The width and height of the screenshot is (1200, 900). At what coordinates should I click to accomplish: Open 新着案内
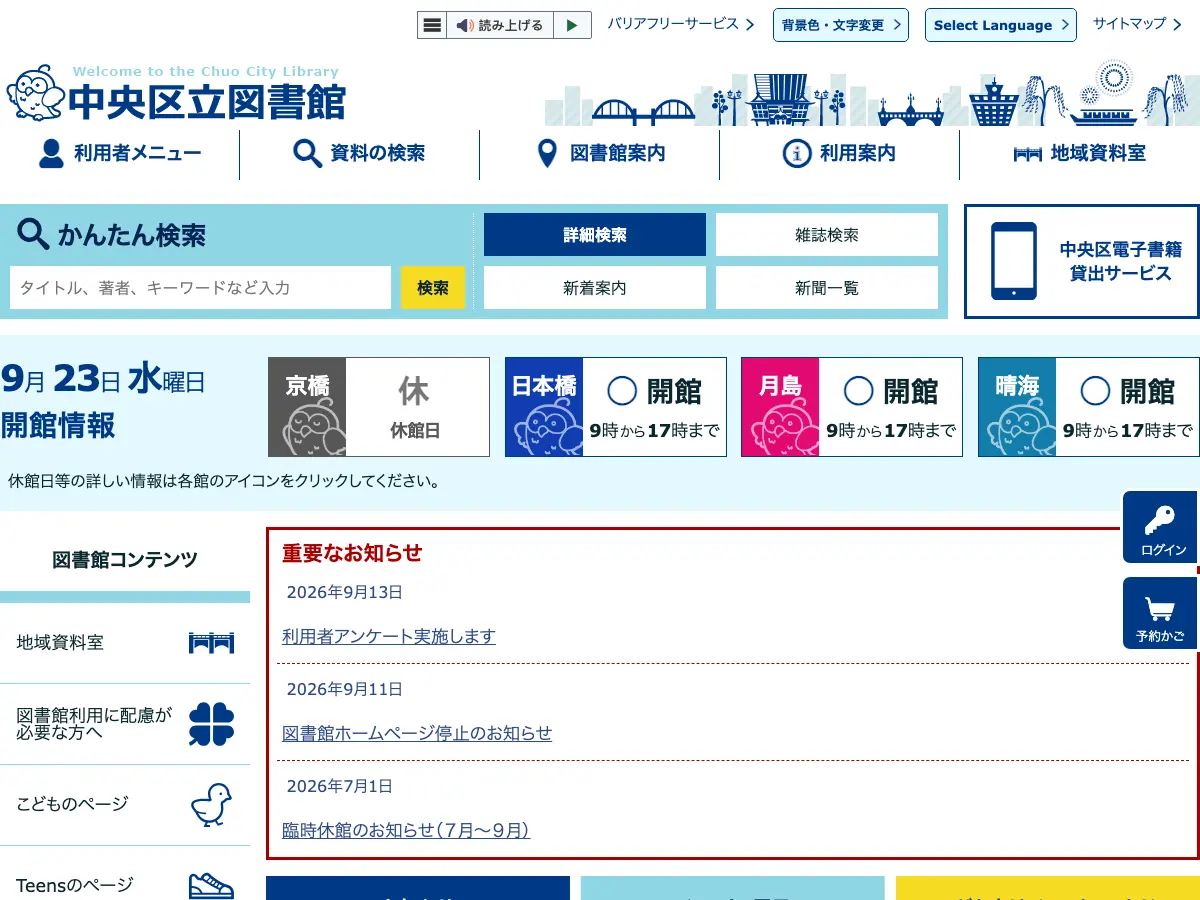pyautogui.click(x=595, y=287)
